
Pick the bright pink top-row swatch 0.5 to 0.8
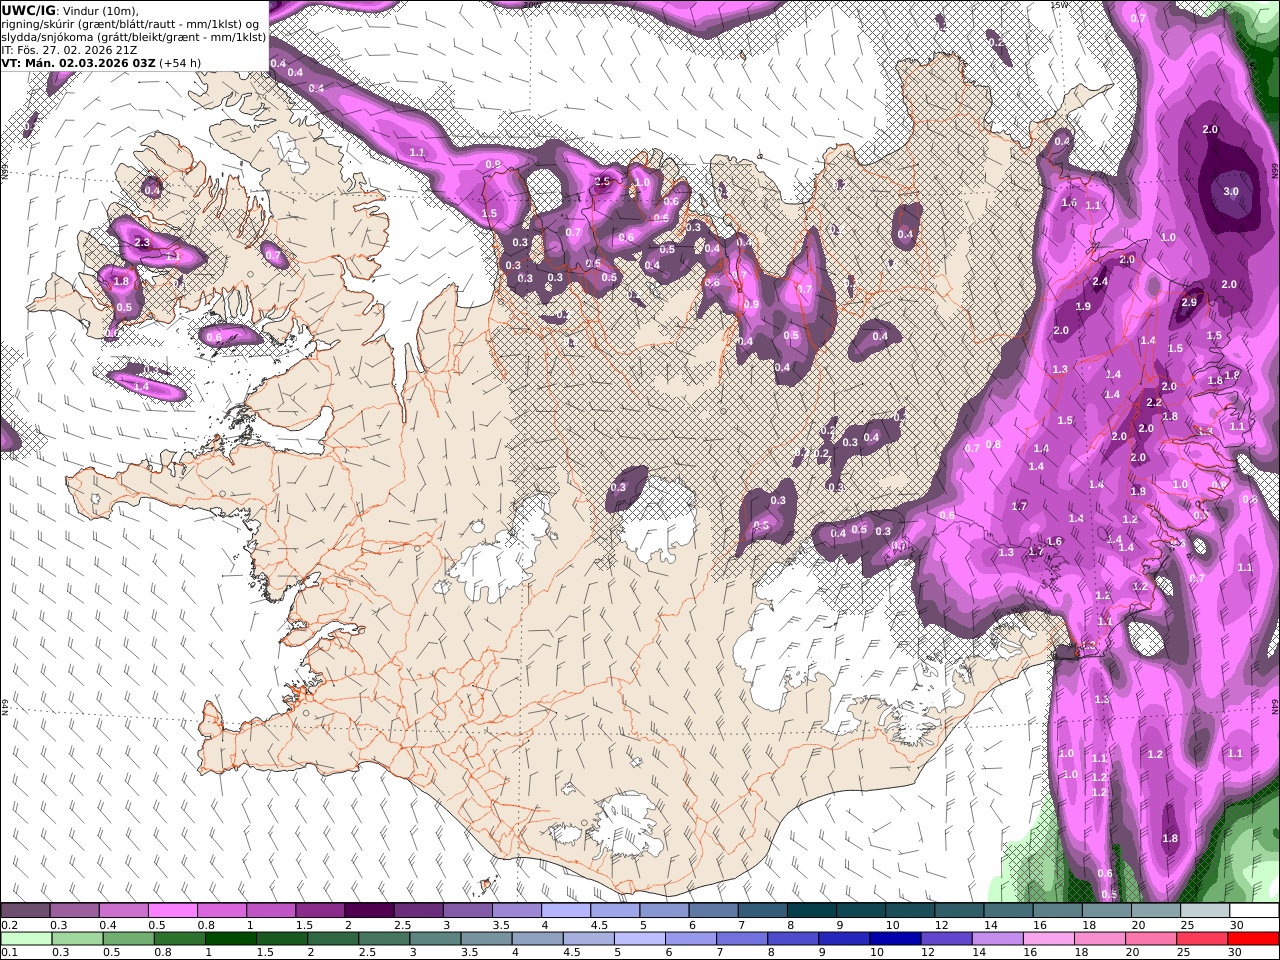[172, 911]
